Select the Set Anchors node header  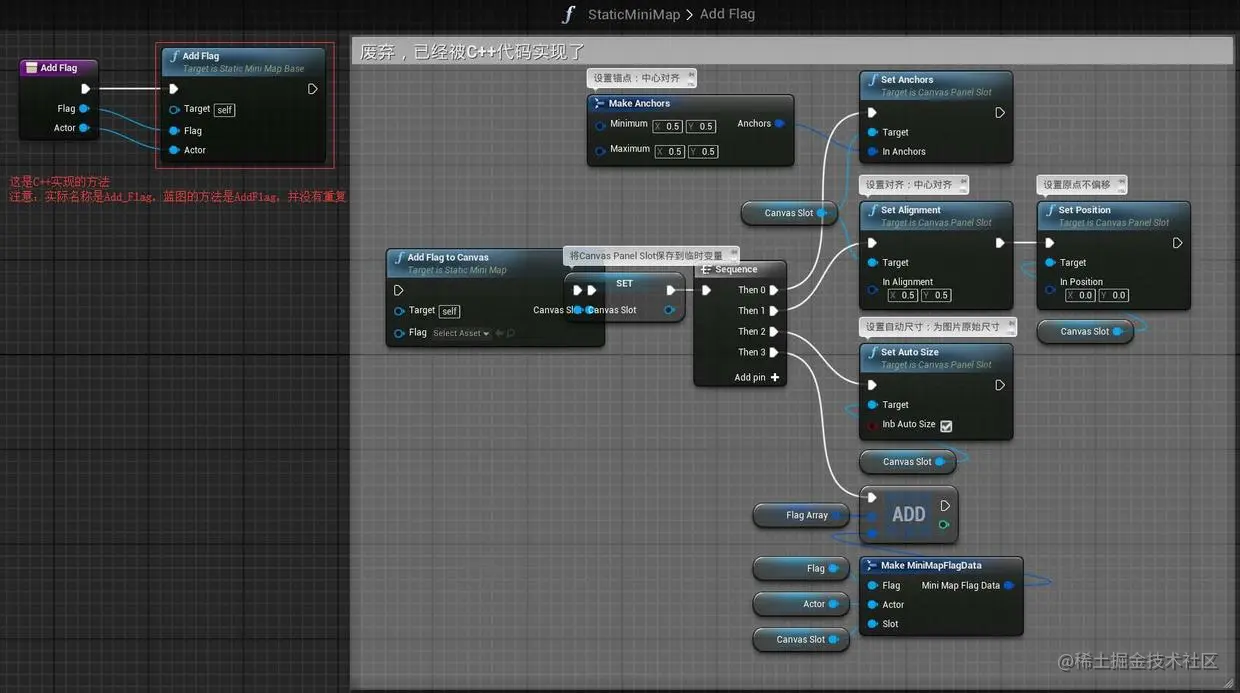936,85
